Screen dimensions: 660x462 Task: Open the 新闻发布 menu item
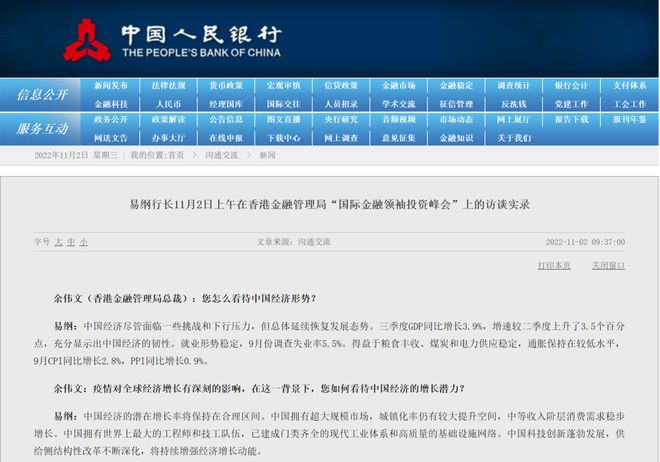tap(111, 86)
